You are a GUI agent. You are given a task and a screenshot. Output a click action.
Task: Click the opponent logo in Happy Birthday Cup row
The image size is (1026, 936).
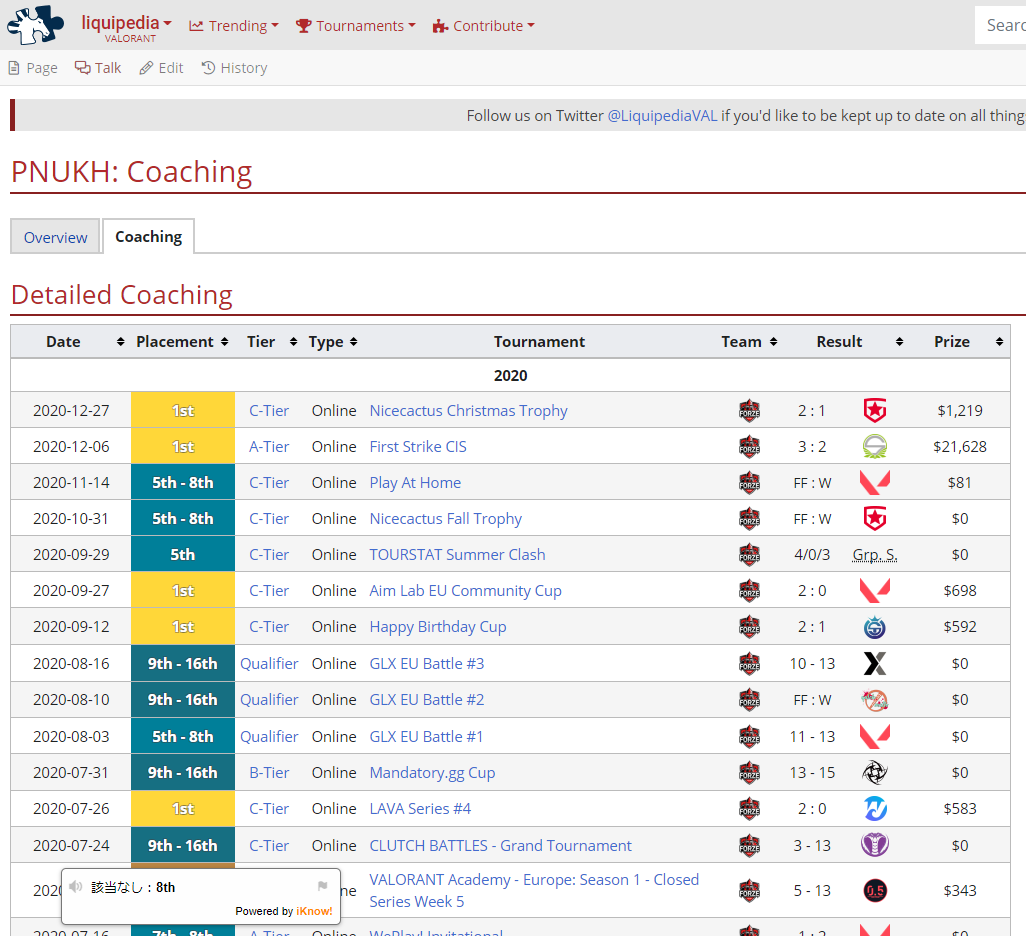pos(875,627)
